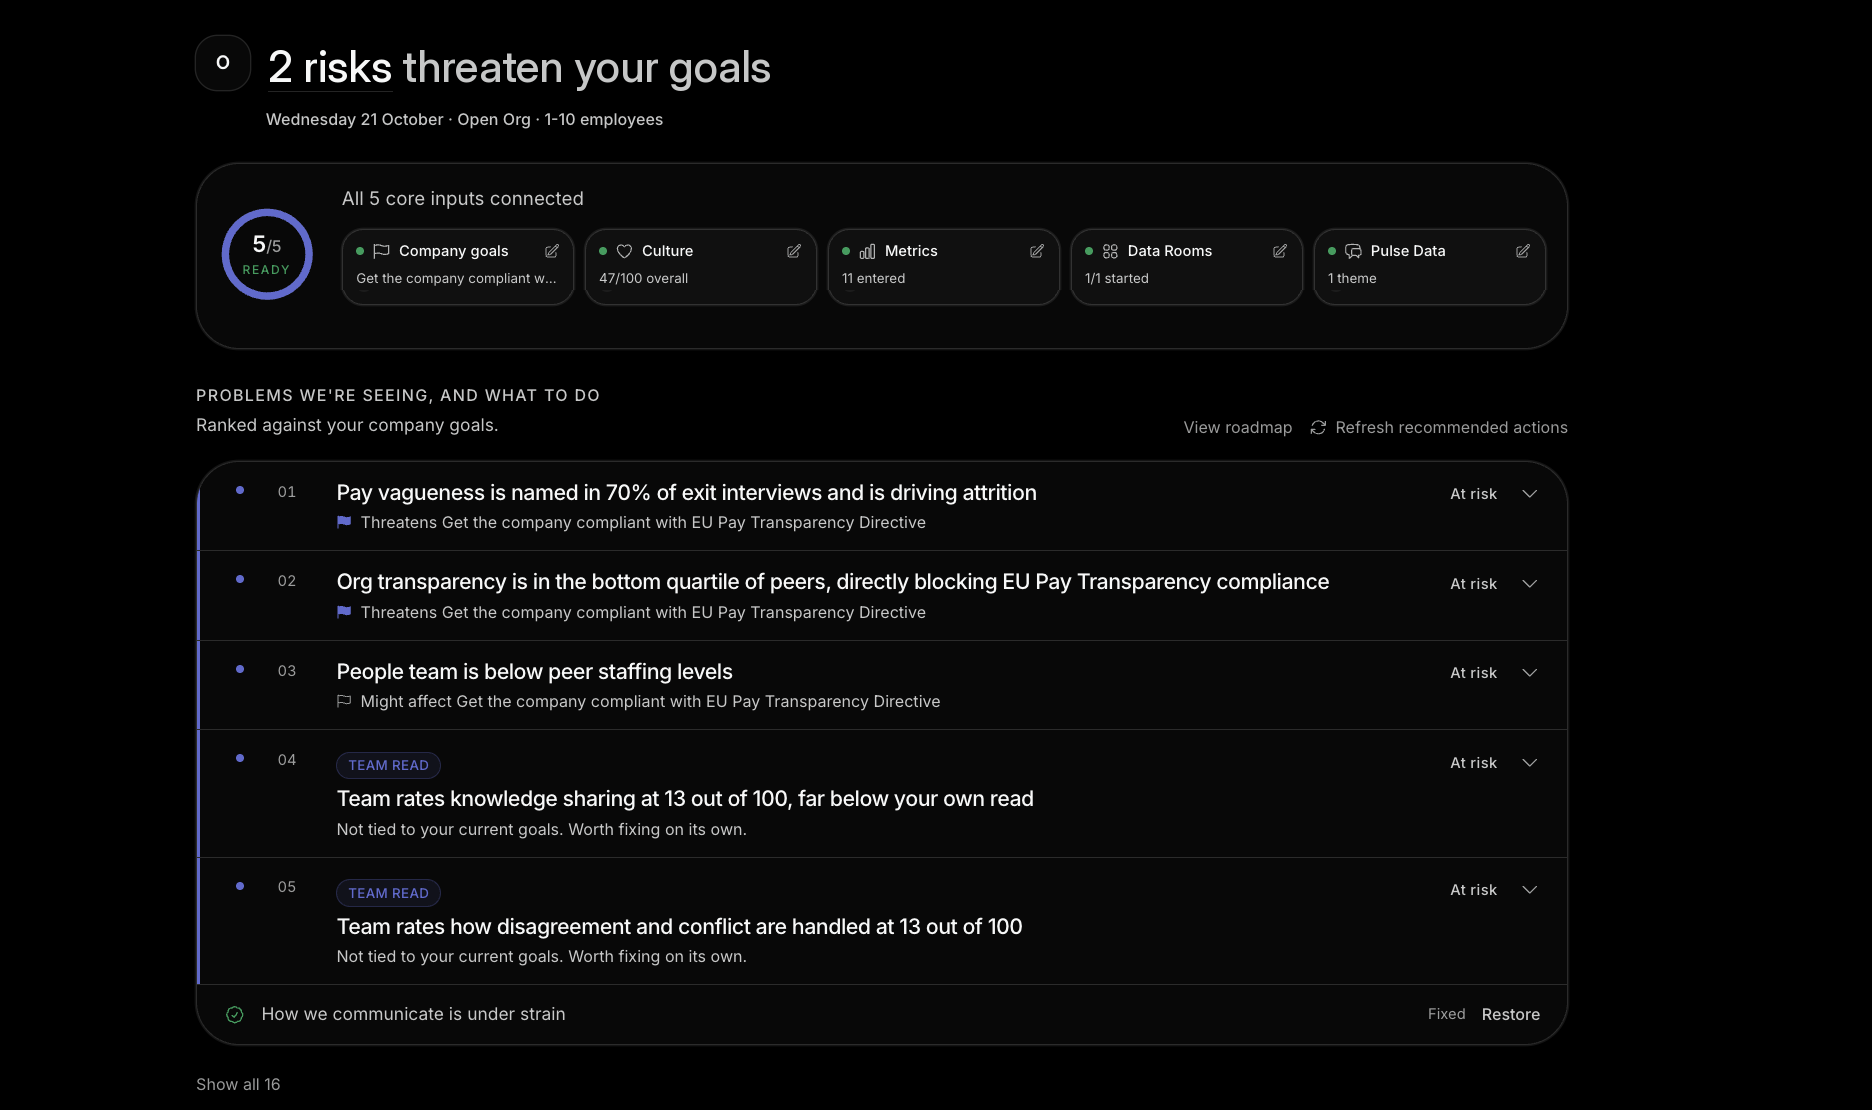The height and width of the screenshot is (1110, 1872).
Task: Click flag icon under pay vagueness problem
Action: (344, 522)
